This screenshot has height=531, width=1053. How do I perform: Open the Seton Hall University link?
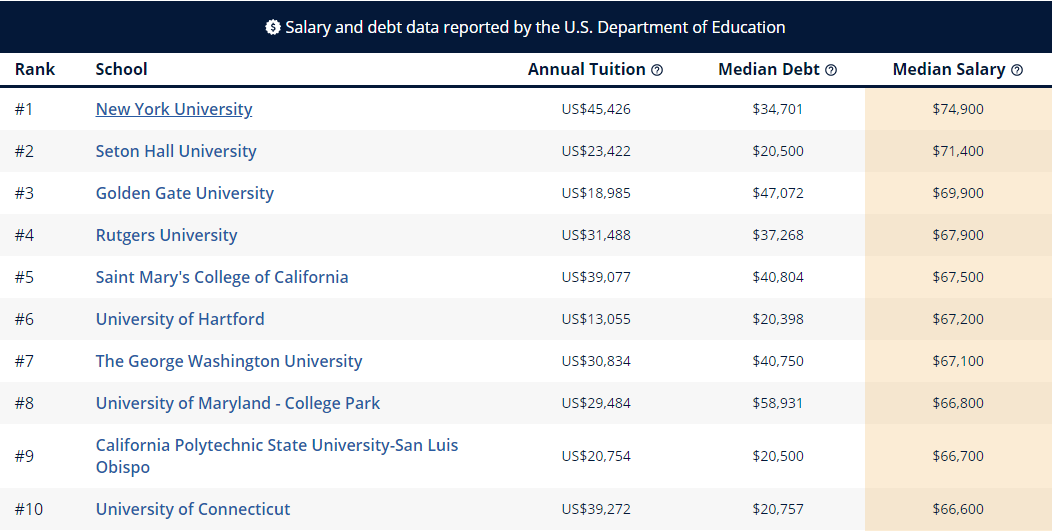tap(176, 151)
